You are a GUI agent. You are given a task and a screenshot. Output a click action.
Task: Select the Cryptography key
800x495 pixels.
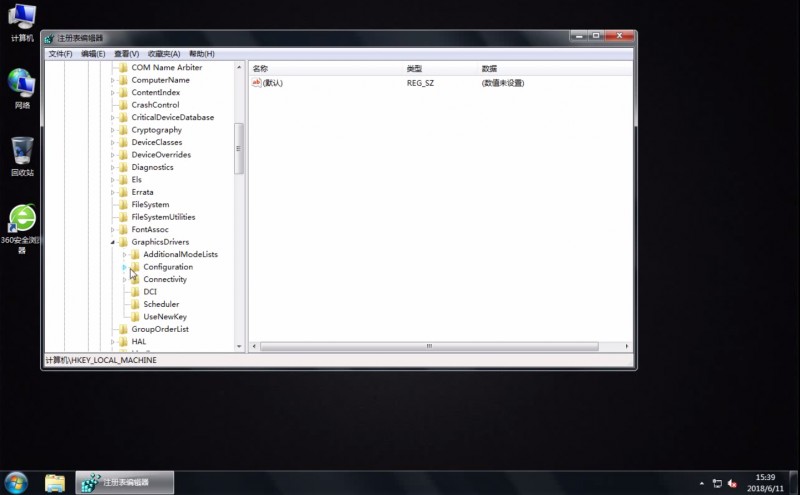click(x=156, y=130)
